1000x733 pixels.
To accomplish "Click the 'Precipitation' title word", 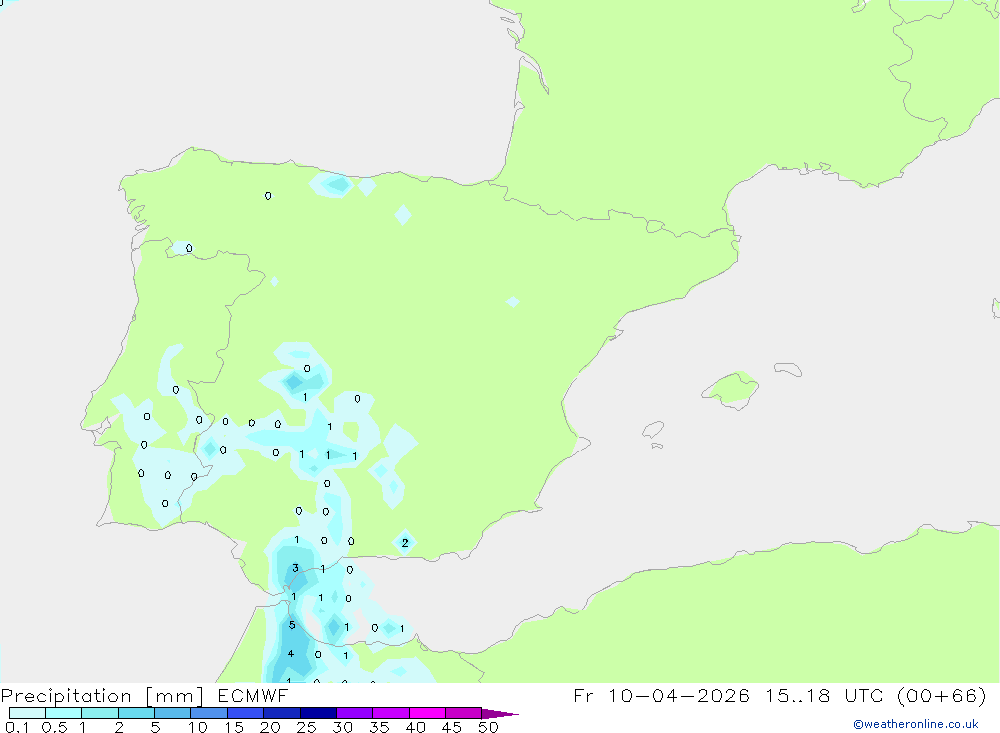I will pyautogui.click(x=66, y=696).
